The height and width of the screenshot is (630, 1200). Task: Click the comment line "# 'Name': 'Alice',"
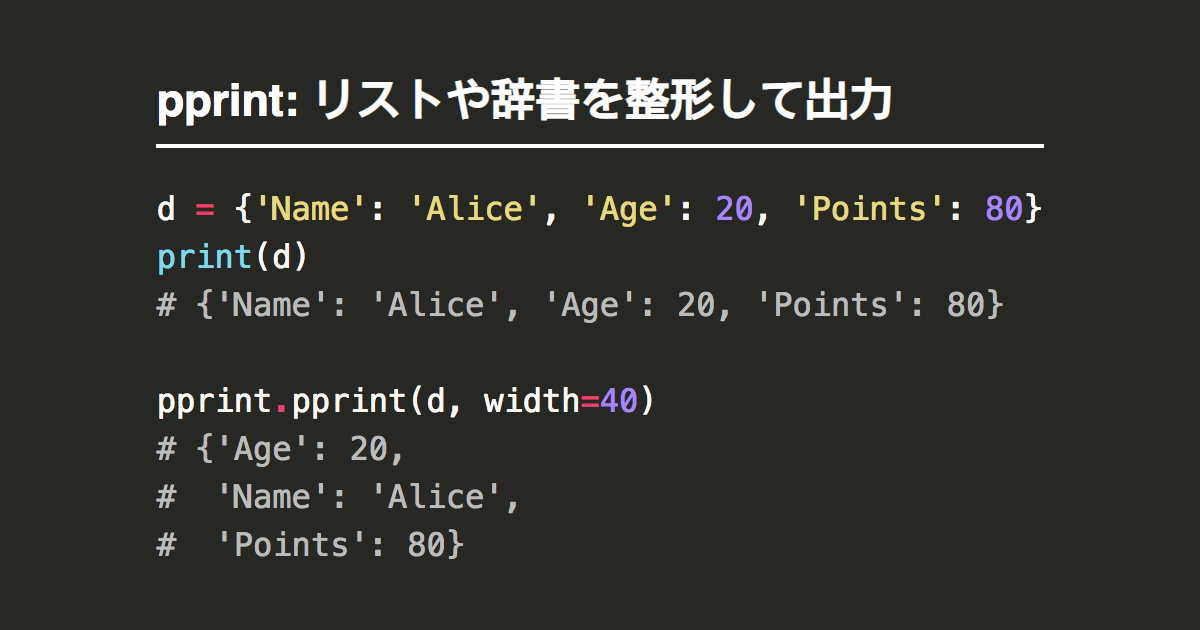pos(339,497)
